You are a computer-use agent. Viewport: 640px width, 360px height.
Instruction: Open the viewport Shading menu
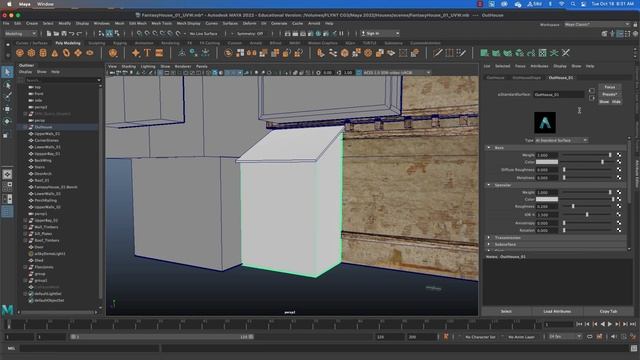tap(129, 66)
